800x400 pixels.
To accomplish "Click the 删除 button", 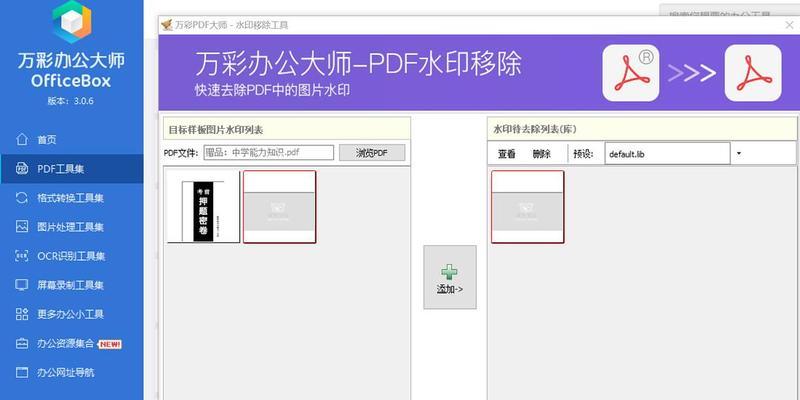I will pos(541,154).
